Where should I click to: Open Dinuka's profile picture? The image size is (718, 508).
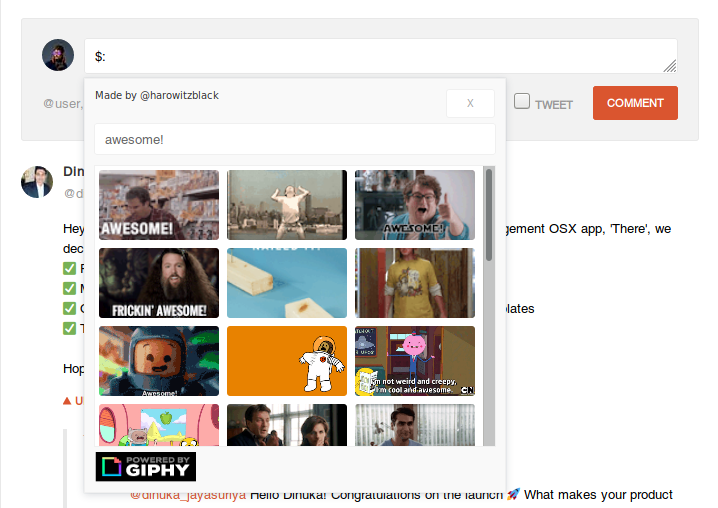coord(37,182)
